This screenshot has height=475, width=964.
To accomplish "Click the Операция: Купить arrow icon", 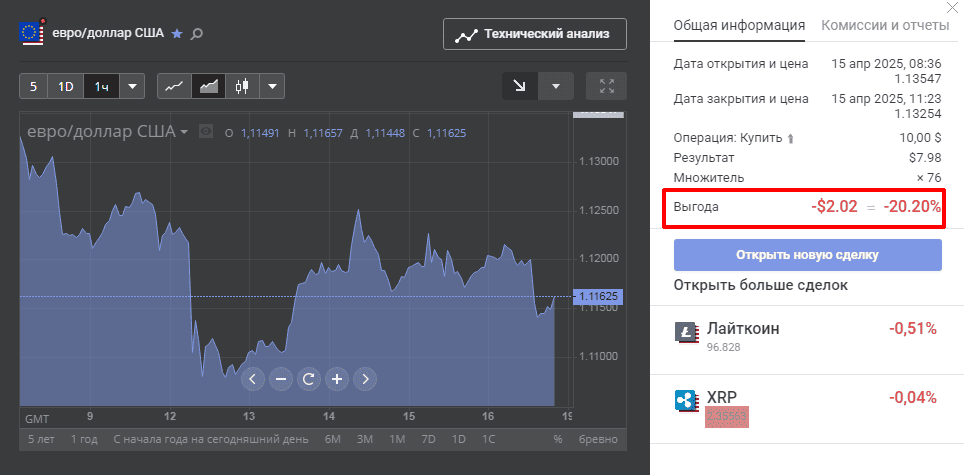I will (791, 139).
